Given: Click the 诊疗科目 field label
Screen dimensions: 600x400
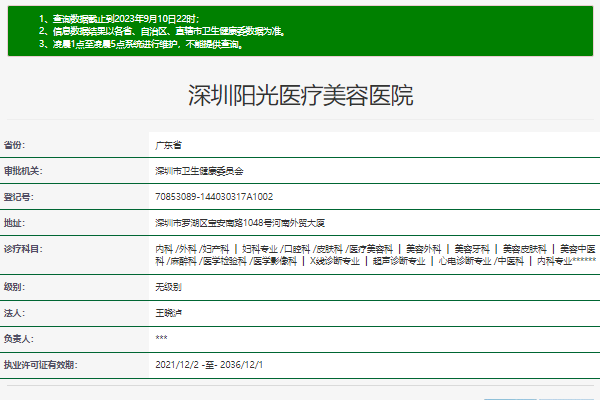Looking at the screenshot, I should click(23, 249).
